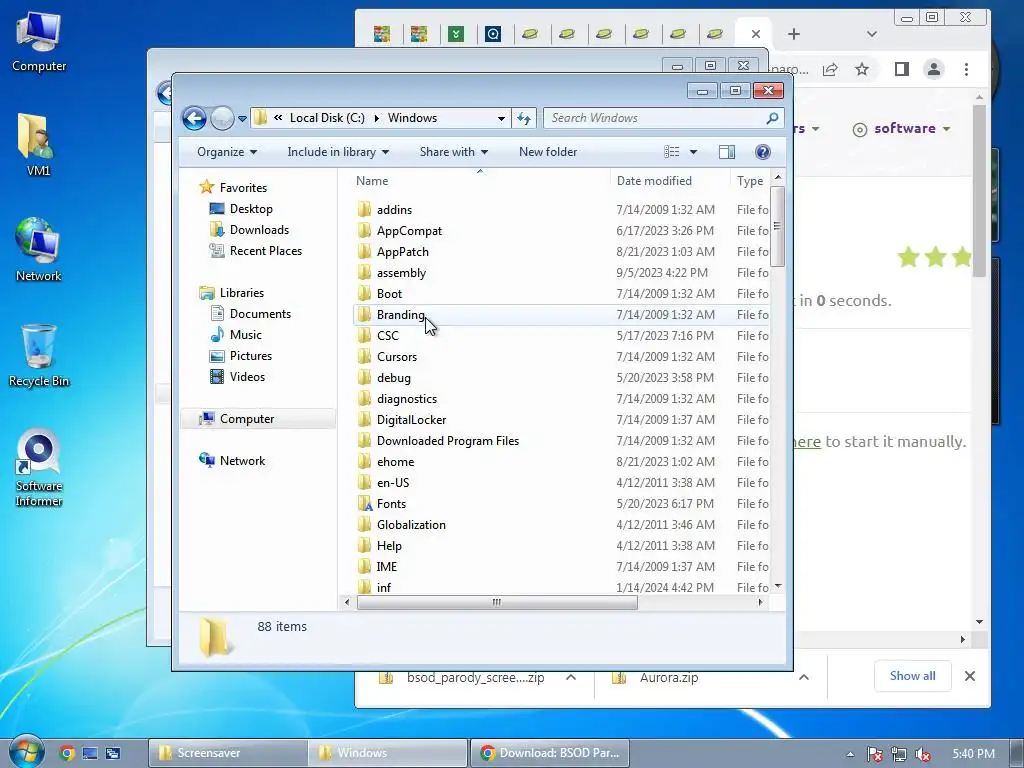The height and width of the screenshot is (768, 1024).
Task: Create a New folder
Action: tap(548, 152)
